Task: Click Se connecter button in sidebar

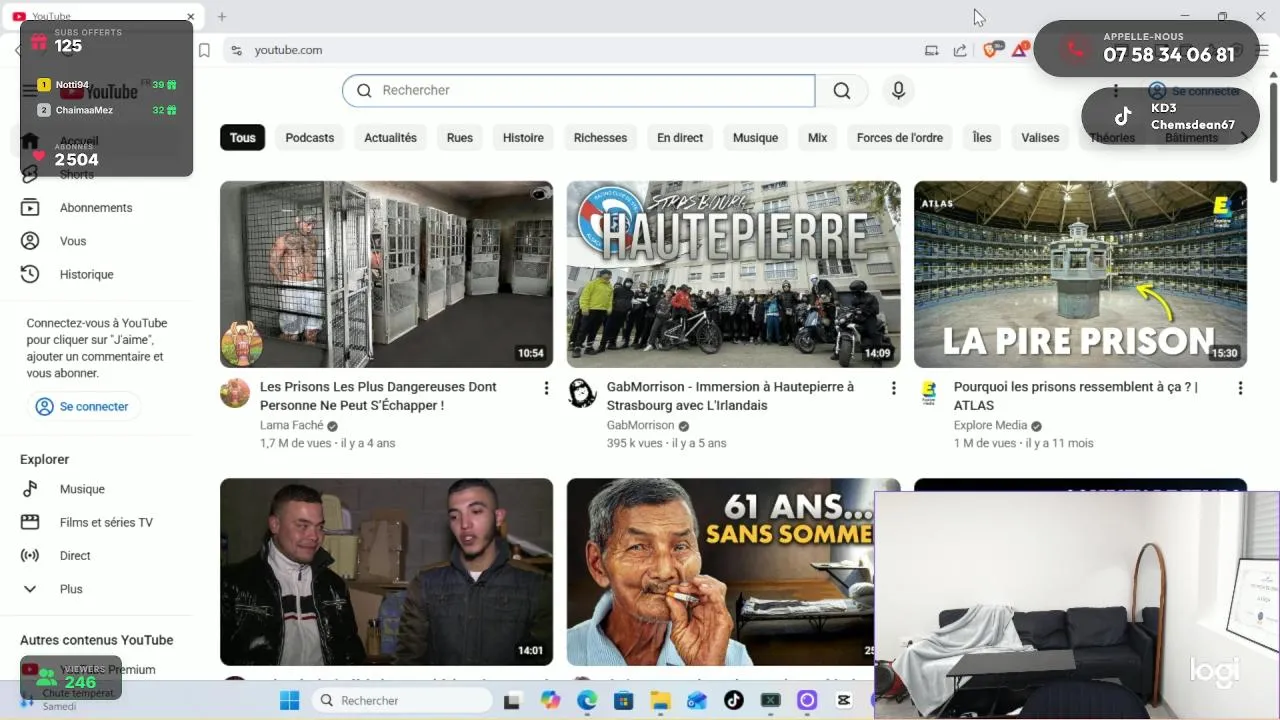Action: (84, 407)
